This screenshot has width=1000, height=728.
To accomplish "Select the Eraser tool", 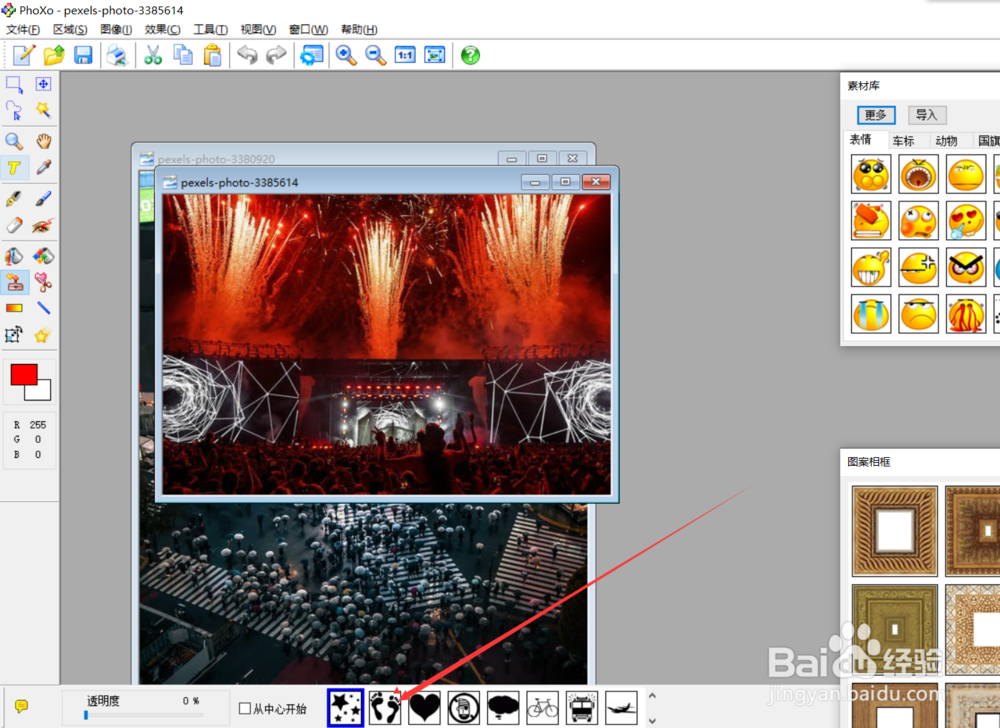I will pos(14,225).
